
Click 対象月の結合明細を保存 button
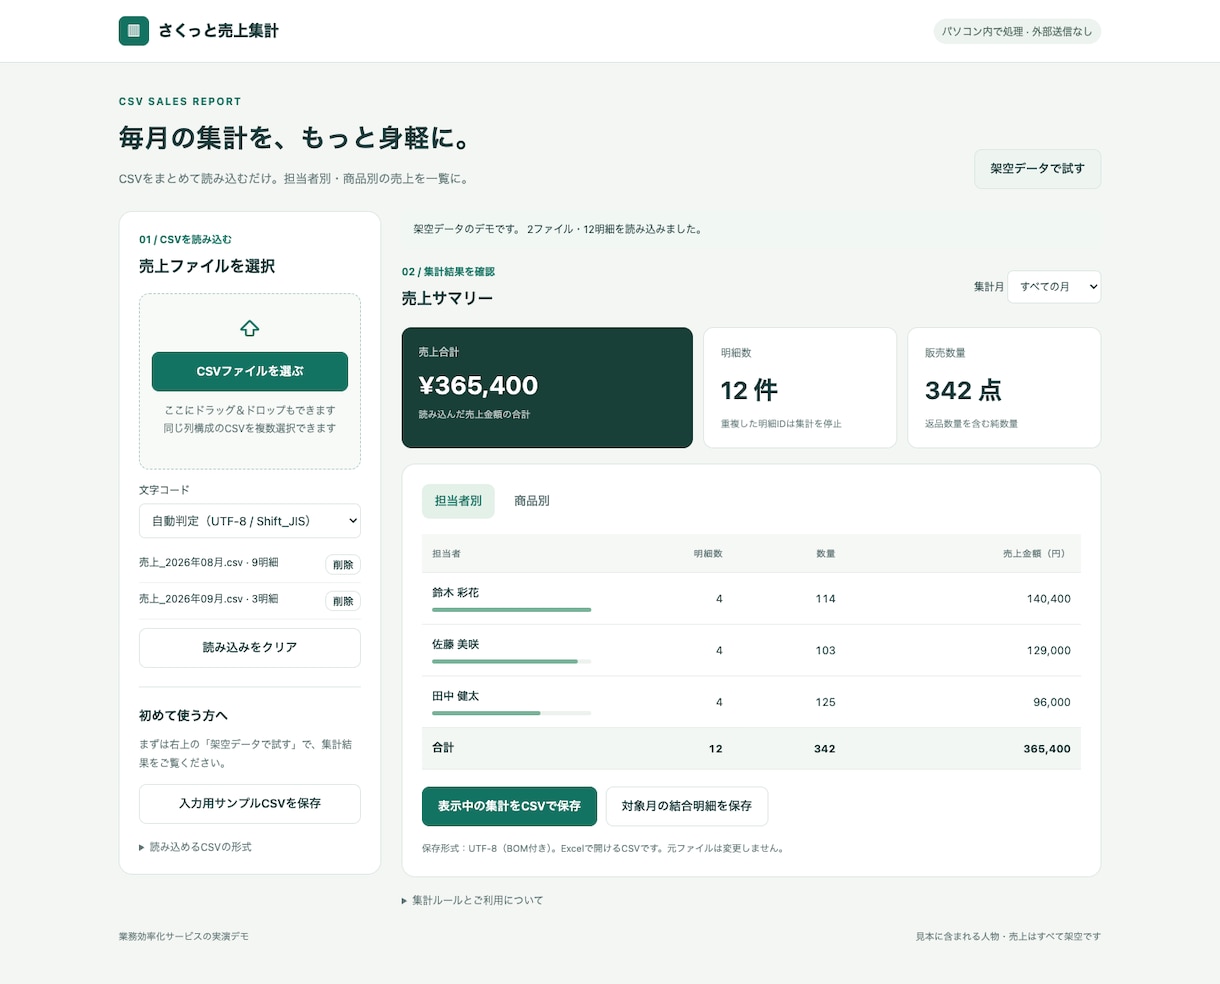point(687,806)
